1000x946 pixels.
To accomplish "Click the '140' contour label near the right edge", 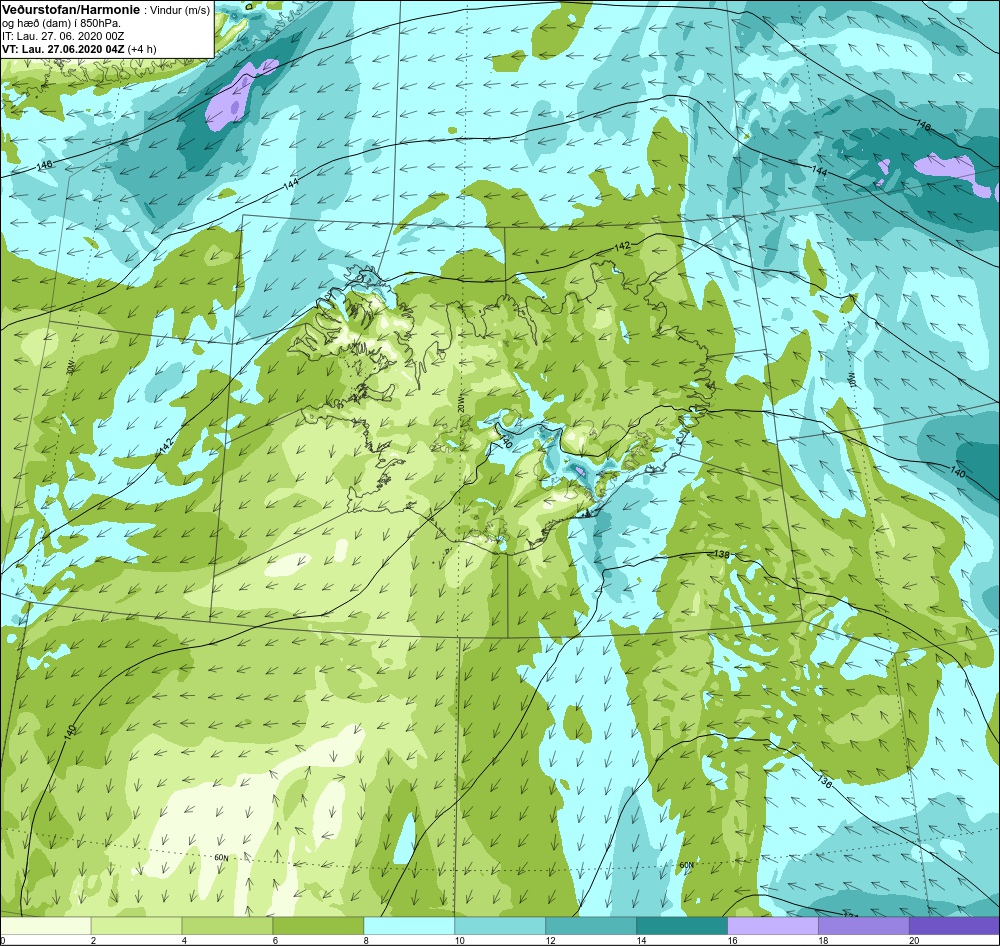I will [x=958, y=473].
